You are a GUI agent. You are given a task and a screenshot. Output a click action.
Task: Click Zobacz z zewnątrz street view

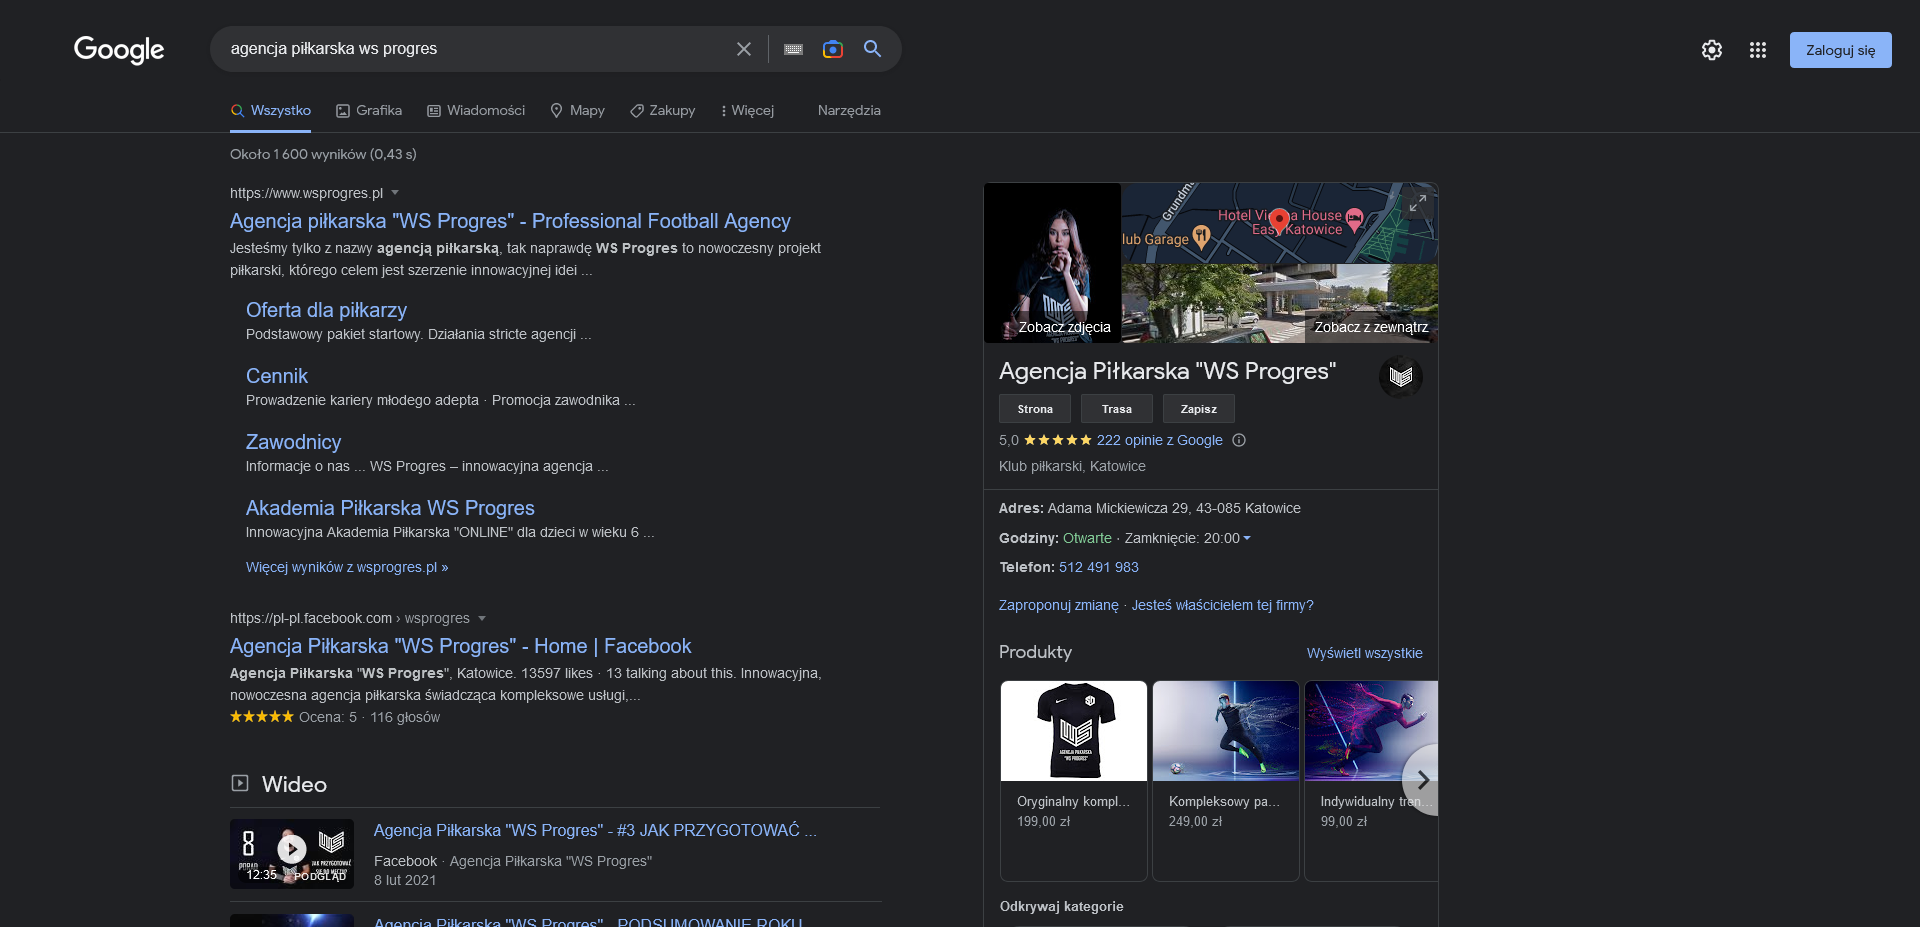click(1280, 304)
